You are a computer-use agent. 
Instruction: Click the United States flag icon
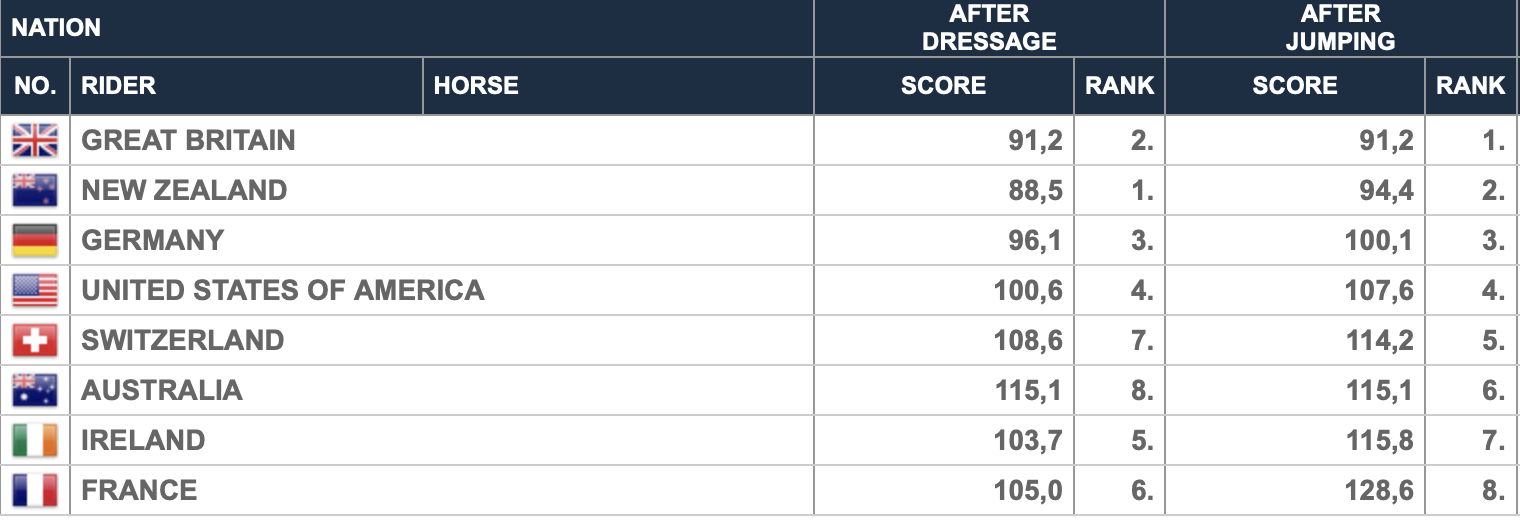(35, 290)
